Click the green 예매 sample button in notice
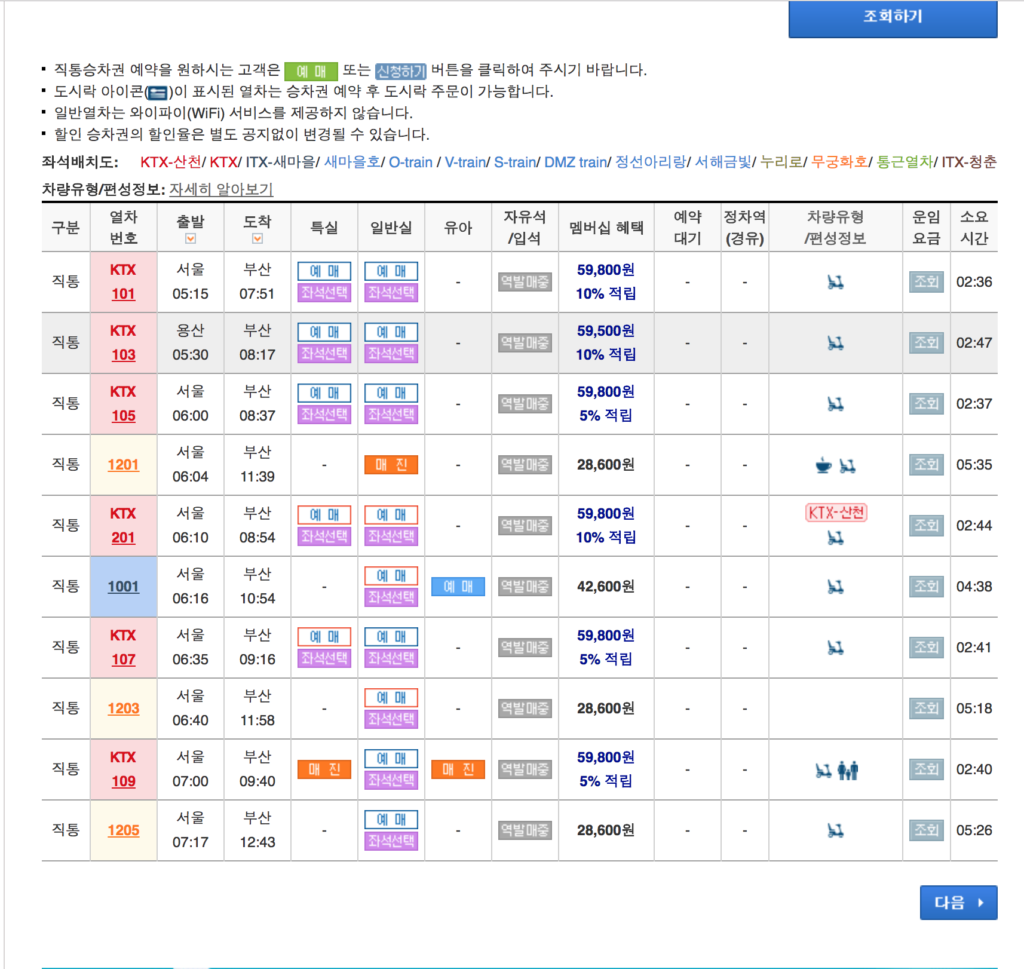The width and height of the screenshot is (1024, 969). click(x=311, y=71)
